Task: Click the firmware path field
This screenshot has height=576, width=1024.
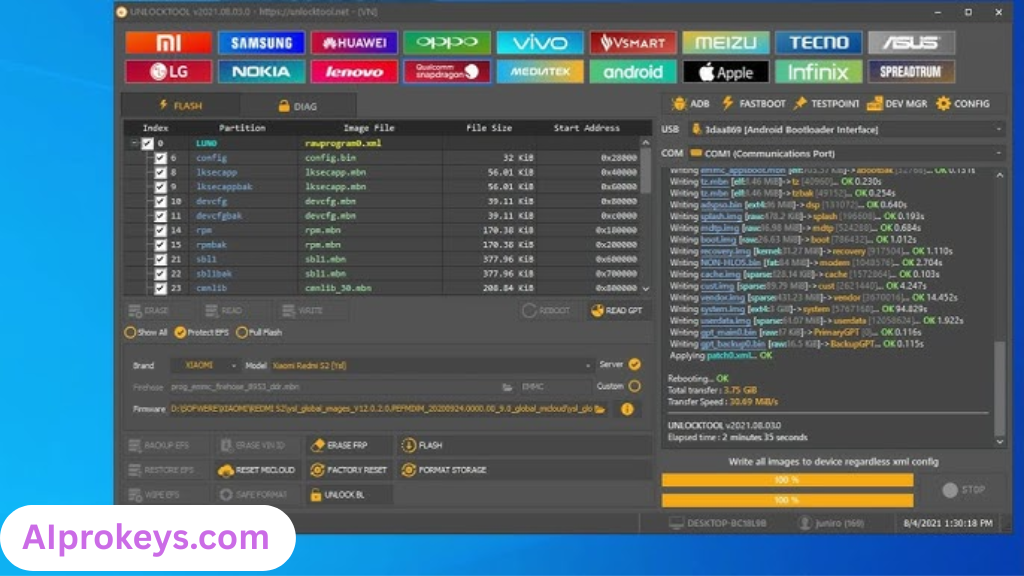Action: (x=381, y=409)
